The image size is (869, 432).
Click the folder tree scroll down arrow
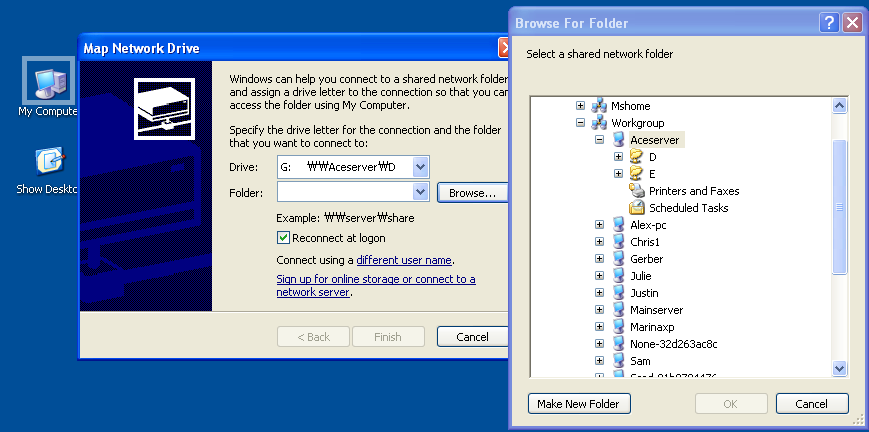839,368
